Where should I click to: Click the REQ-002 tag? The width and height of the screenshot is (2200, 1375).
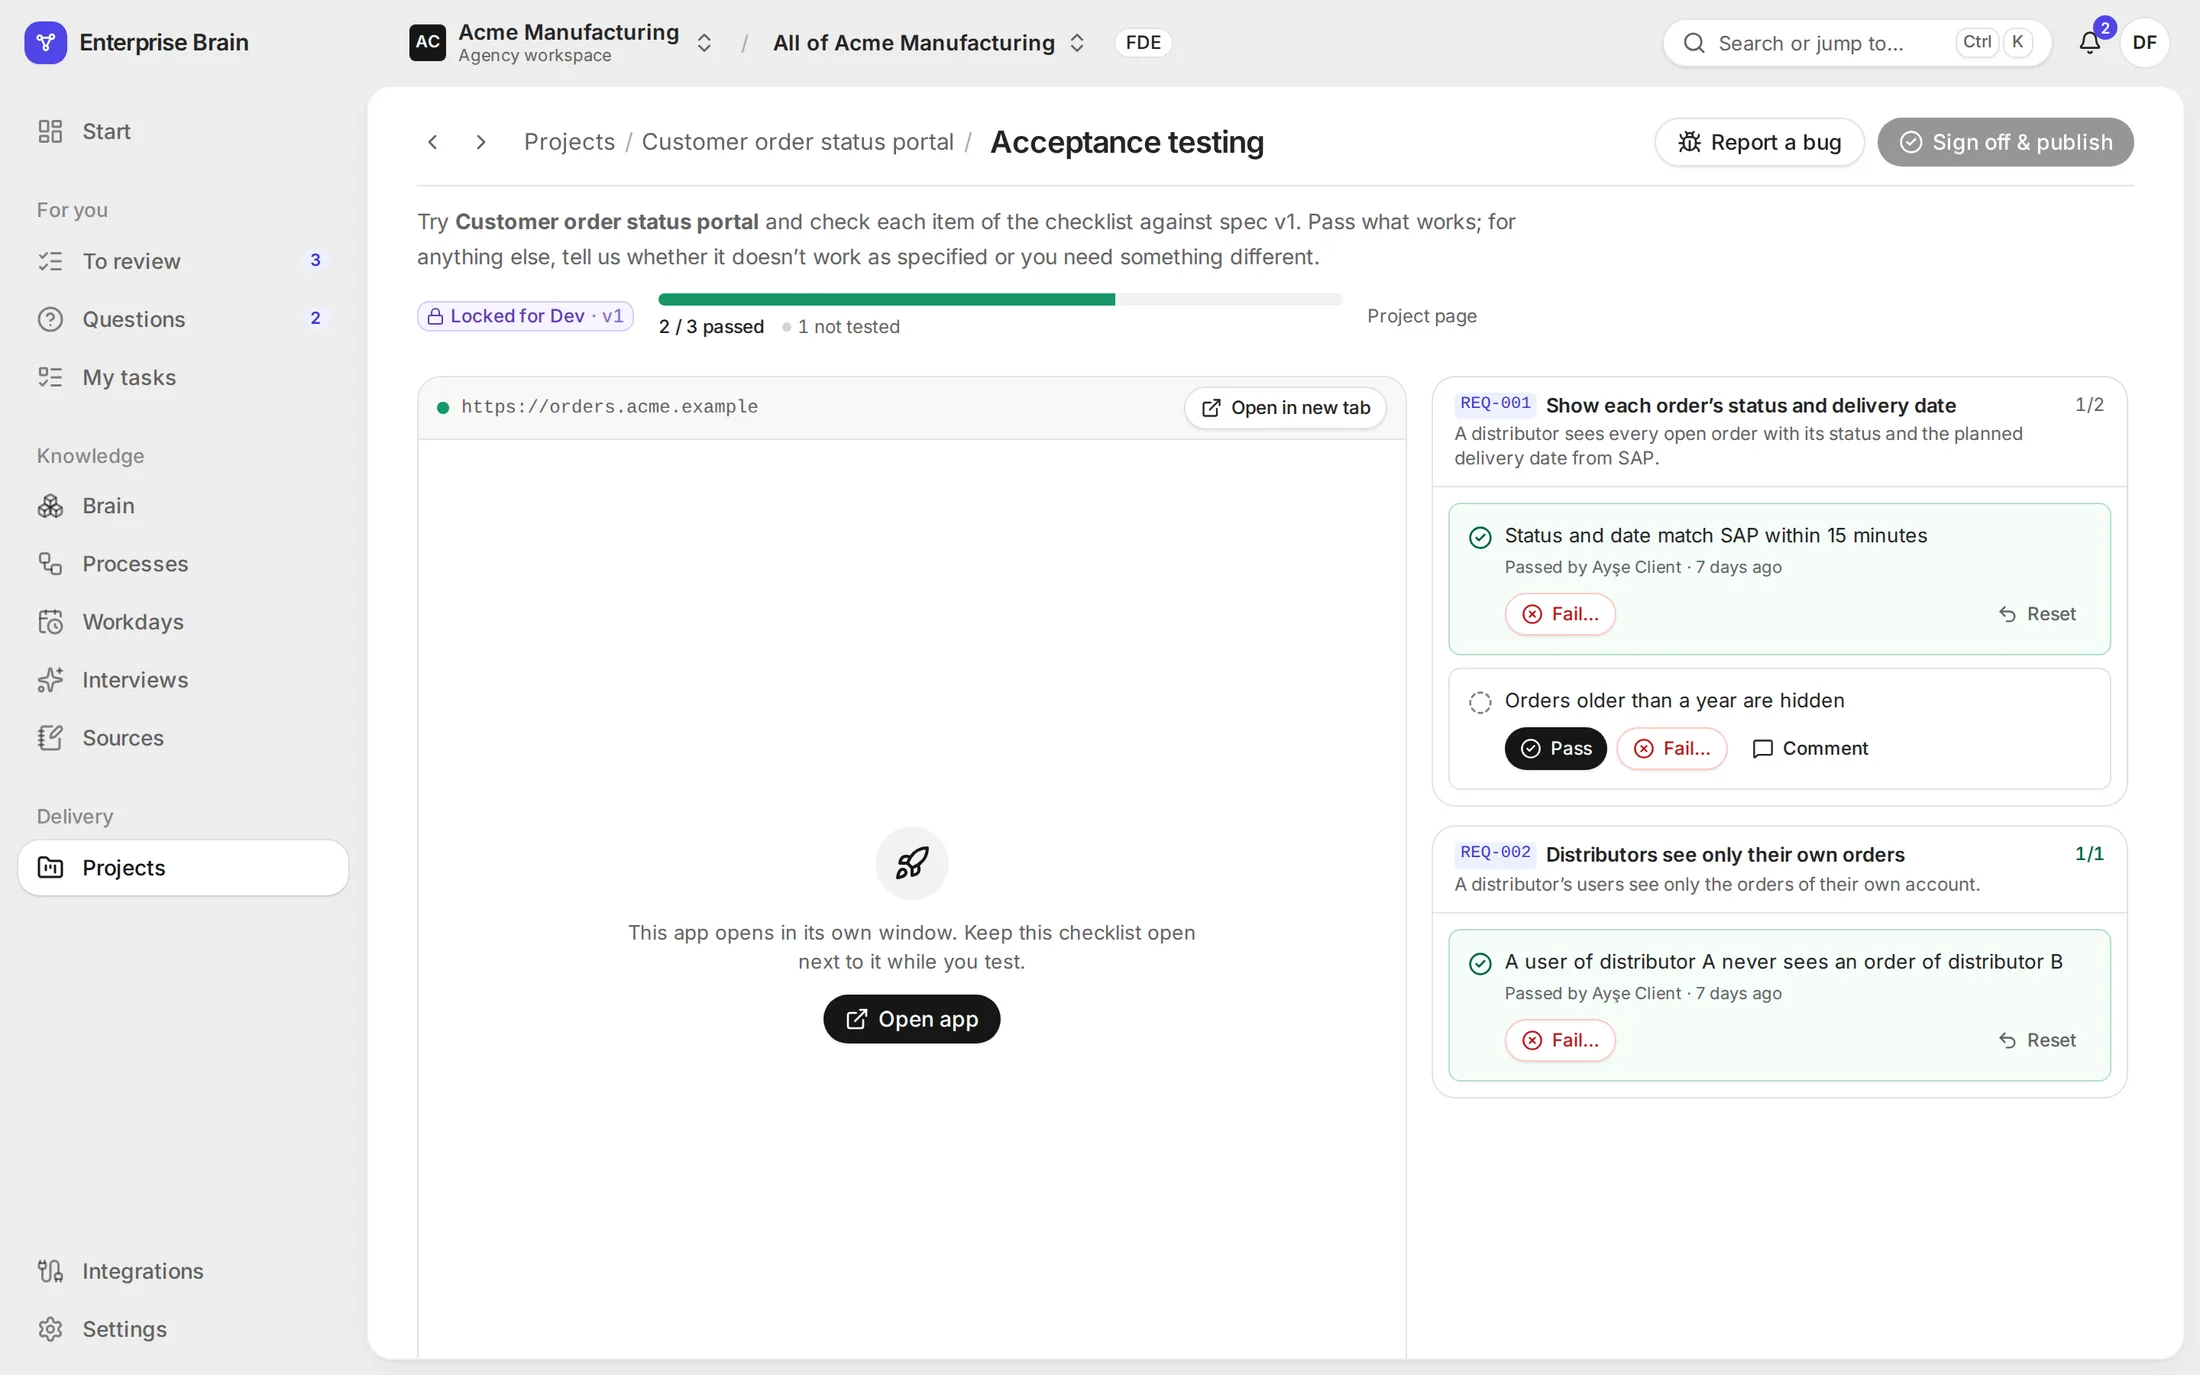pyautogui.click(x=1495, y=852)
